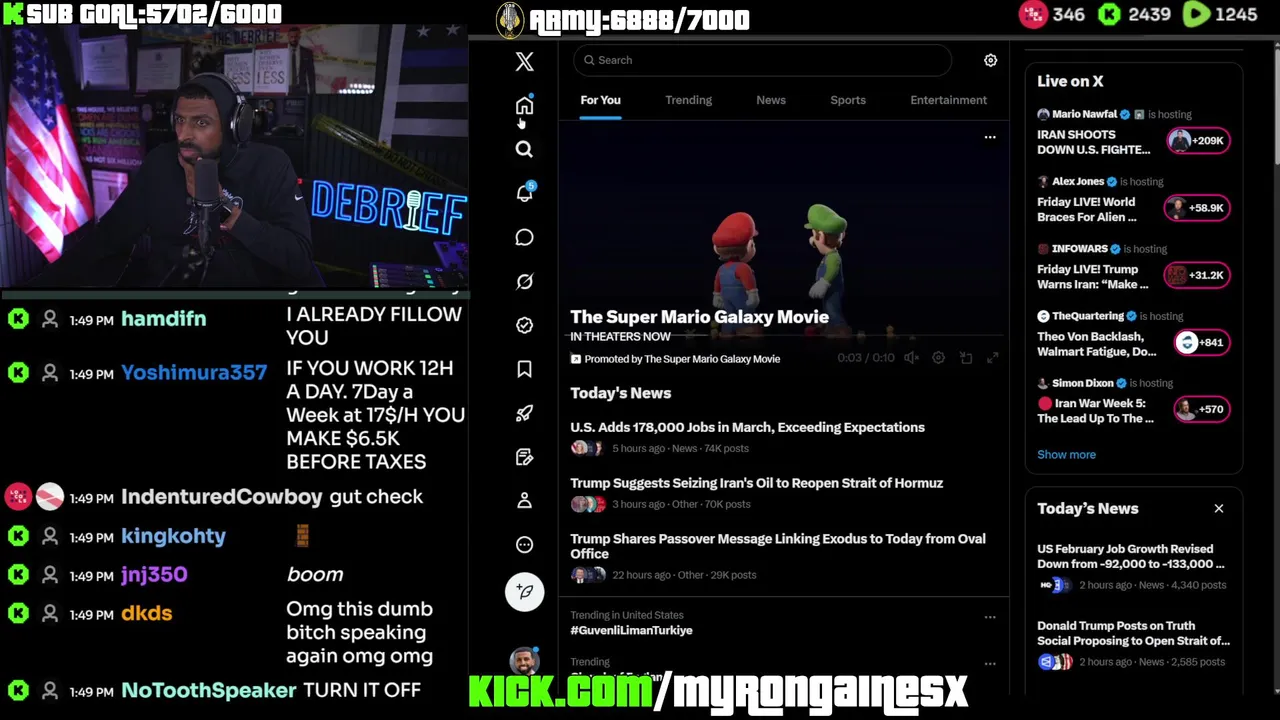Click chat username hamdifn
The width and height of the screenshot is (1280, 720).
point(163,319)
